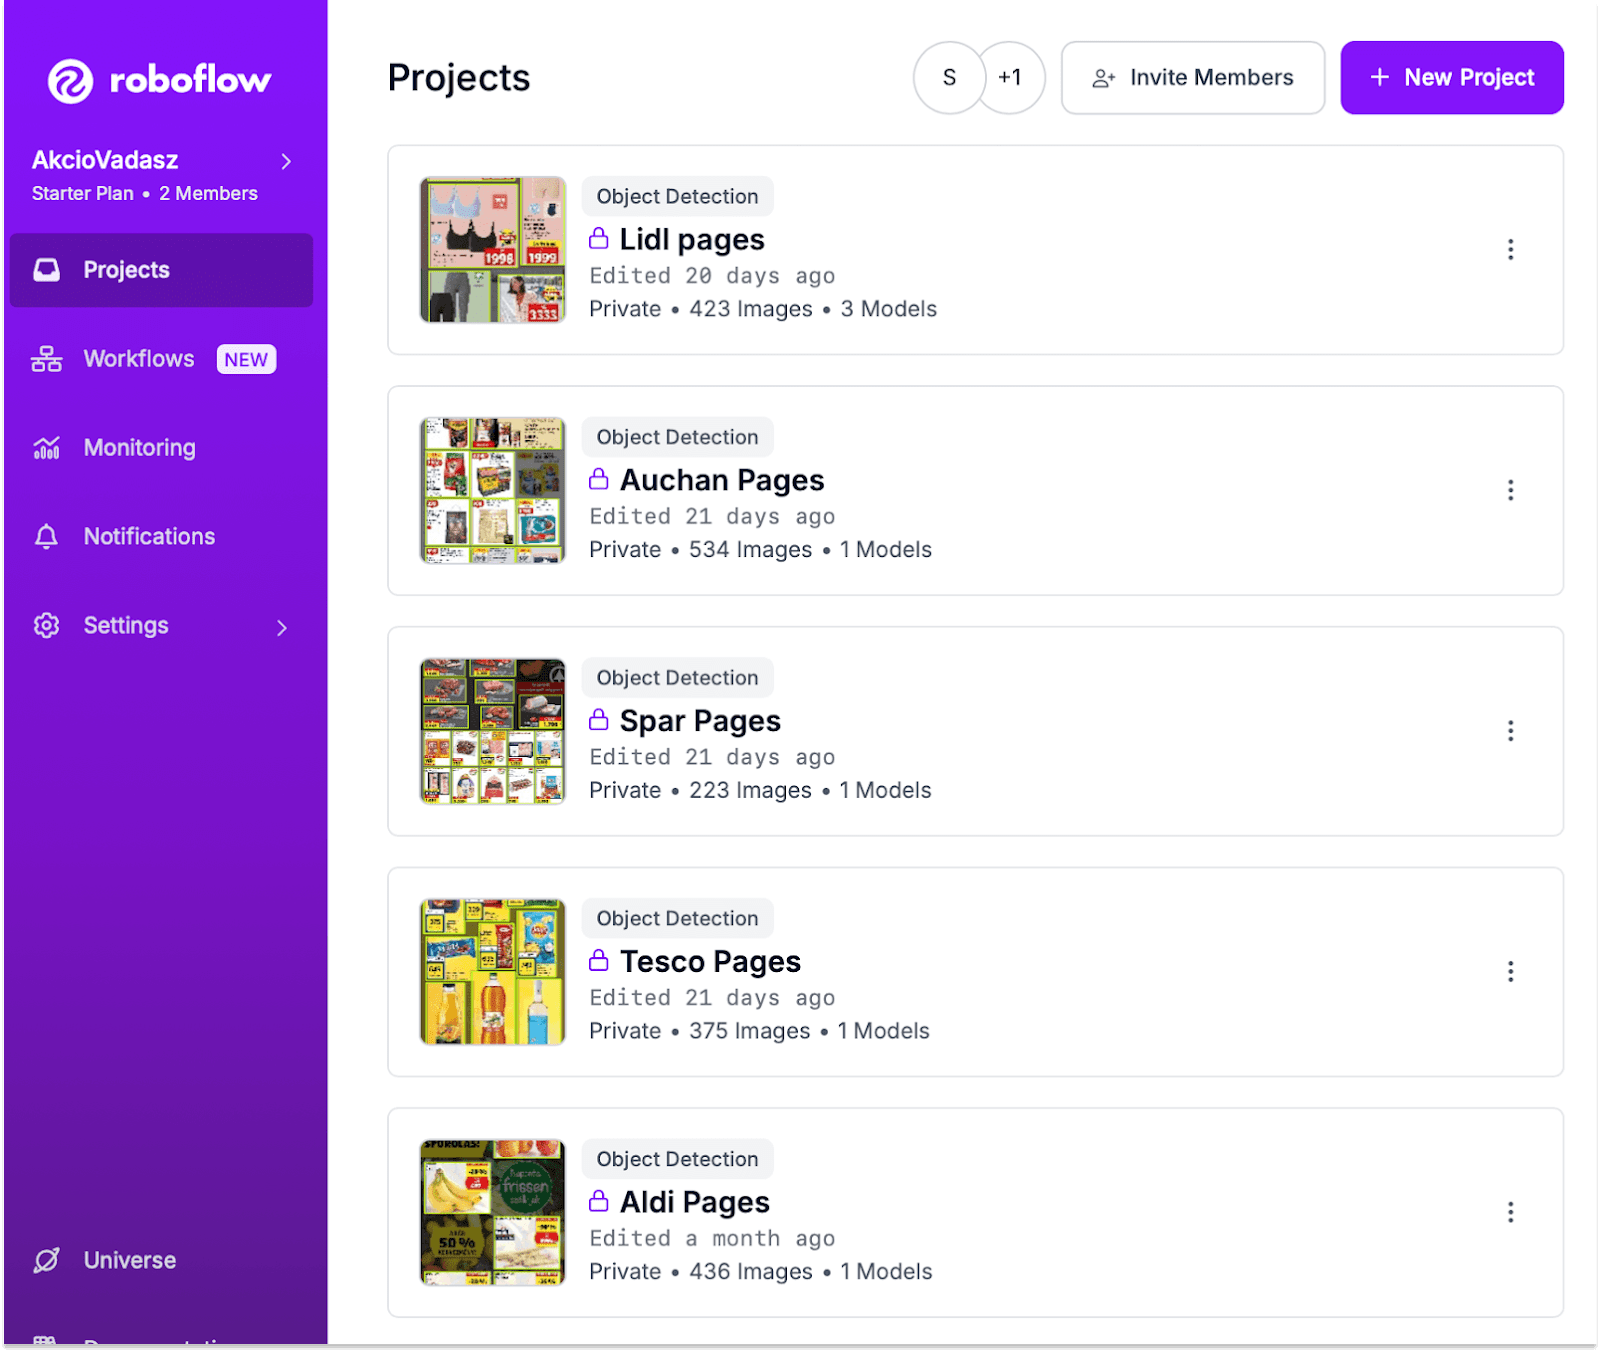Image resolution: width=1600 pixels, height=1352 pixels.
Task: Click the Lidl pages thumbnail
Action: click(x=492, y=250)
